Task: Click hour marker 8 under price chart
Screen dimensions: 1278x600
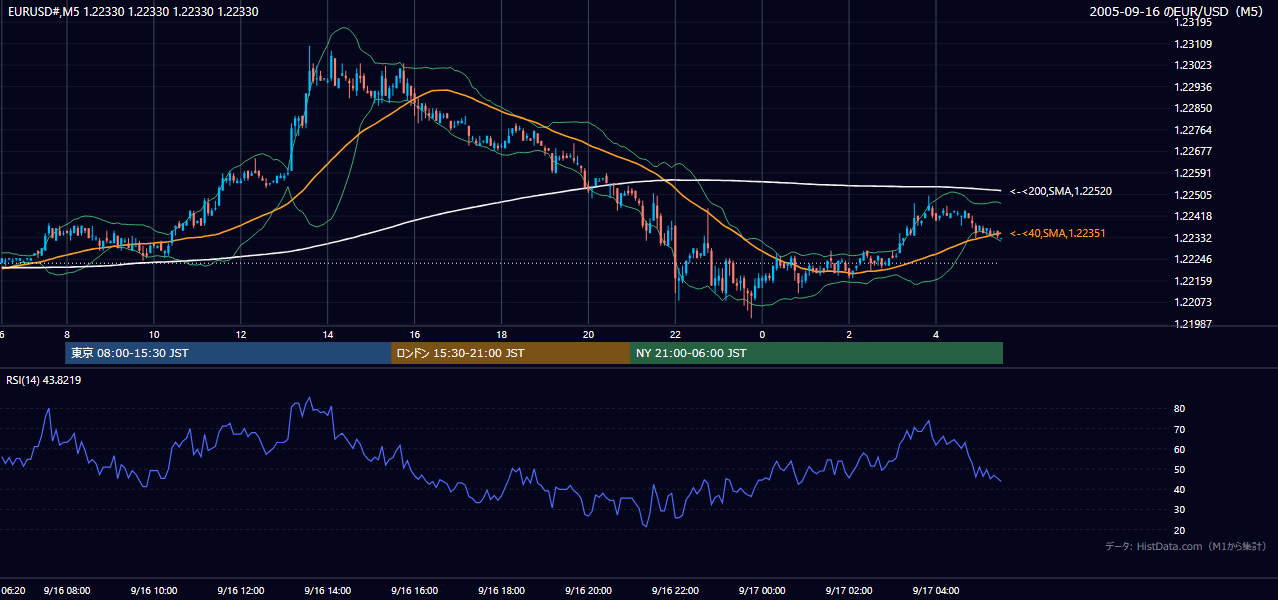Action: [x=67, y=334]
